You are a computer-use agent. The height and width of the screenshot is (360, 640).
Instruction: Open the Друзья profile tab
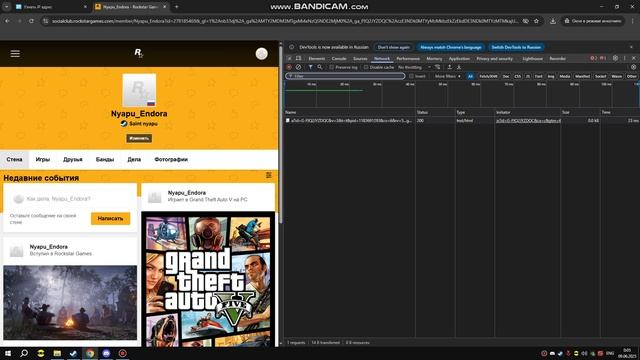73,160
